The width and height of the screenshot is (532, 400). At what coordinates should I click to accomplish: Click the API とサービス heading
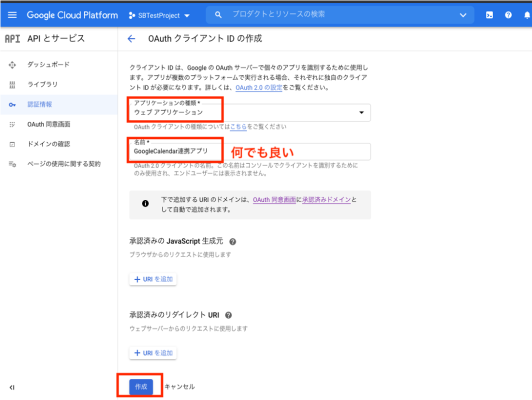(x=56, y=39)
